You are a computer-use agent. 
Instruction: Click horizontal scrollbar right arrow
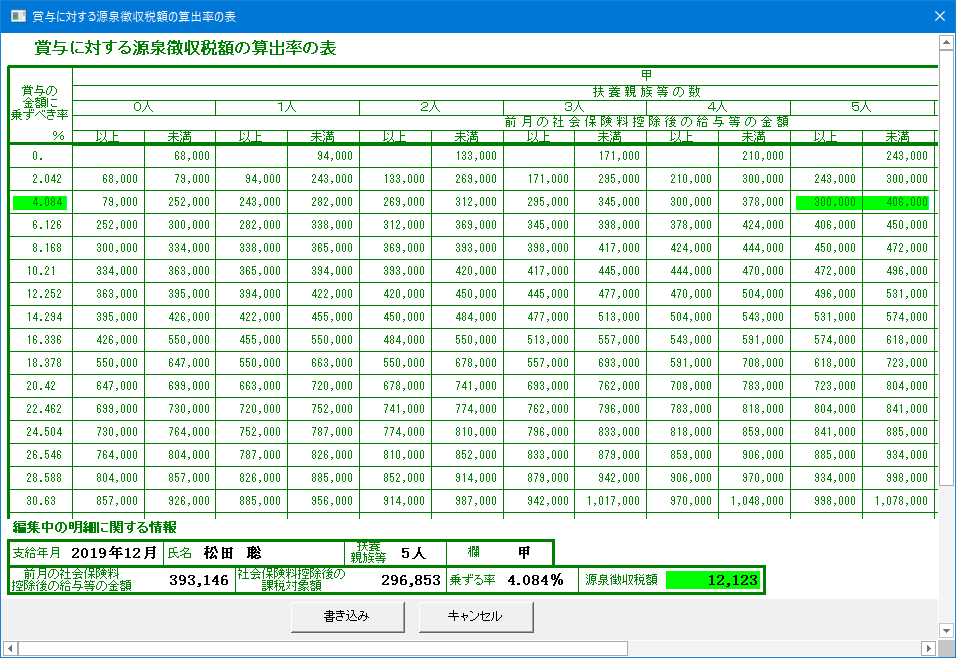pyautogui.click(x=928, y=648)
